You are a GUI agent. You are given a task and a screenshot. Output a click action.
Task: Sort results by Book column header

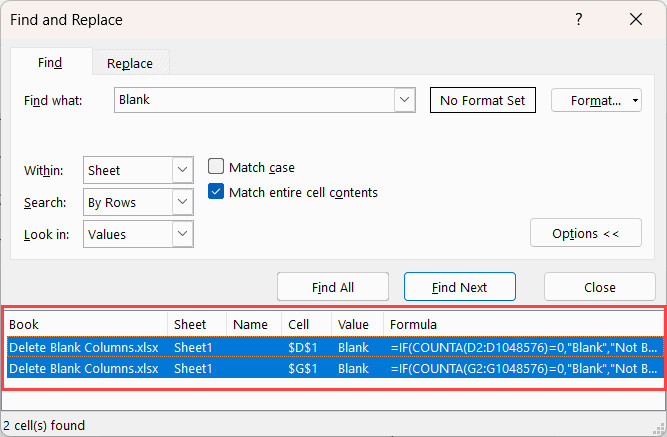[85, 324]
